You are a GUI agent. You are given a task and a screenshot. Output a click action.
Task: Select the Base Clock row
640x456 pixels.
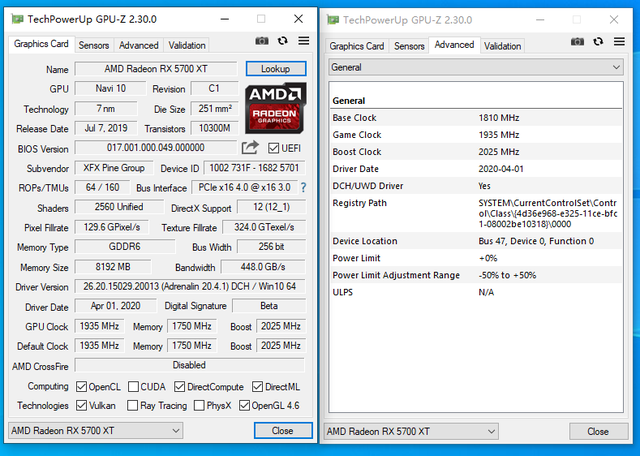(x=476, y=118)
